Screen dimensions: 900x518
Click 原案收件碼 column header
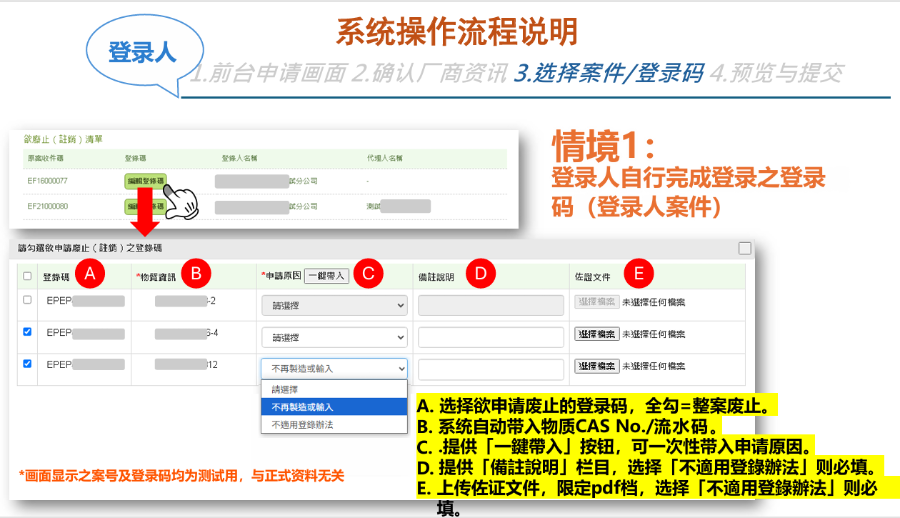pos(45,158)
